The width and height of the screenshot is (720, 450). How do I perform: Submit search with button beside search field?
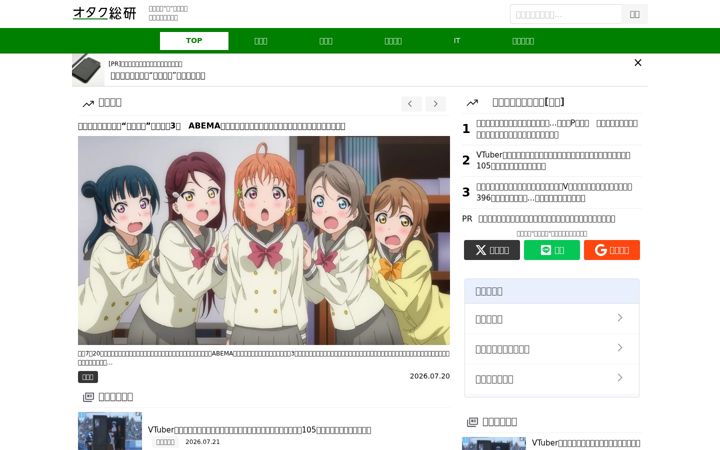point(635,14)
